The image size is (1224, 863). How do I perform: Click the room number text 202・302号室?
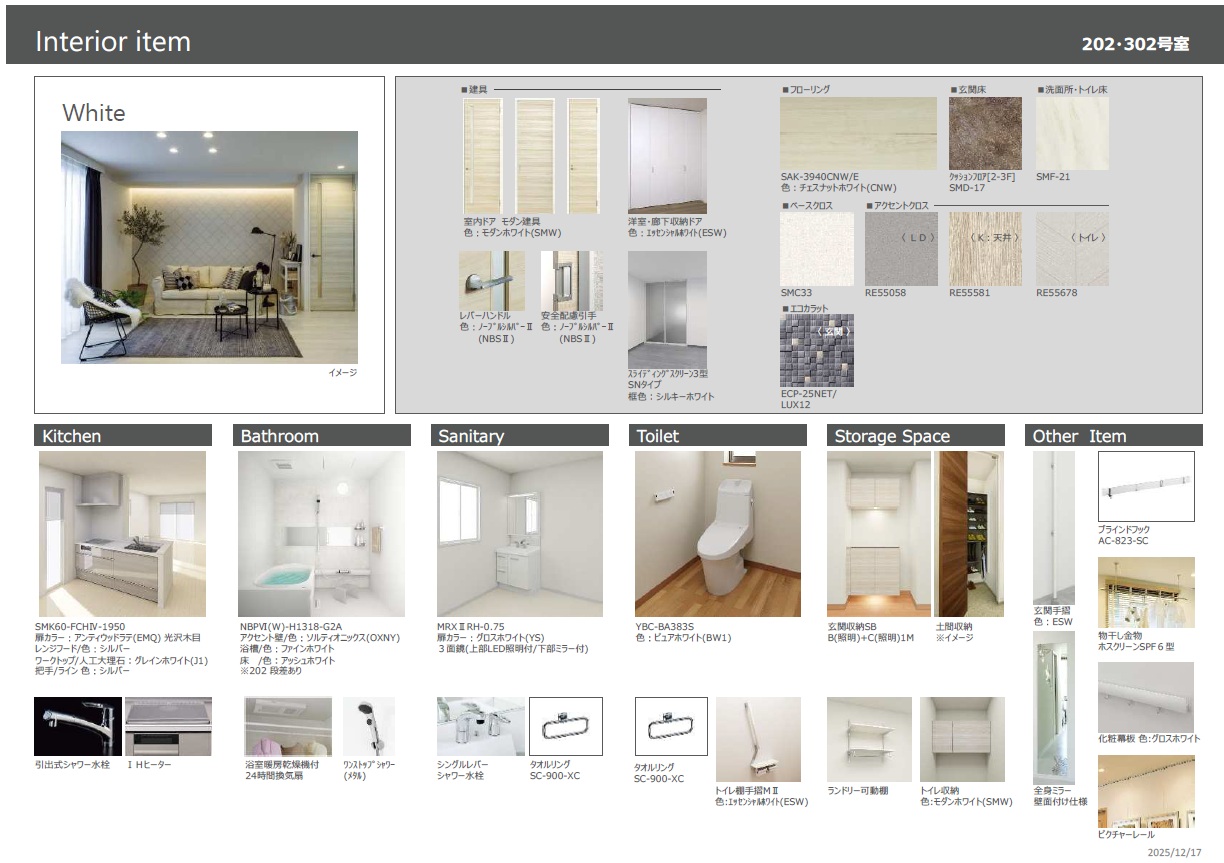click(x=1135, y=45)
